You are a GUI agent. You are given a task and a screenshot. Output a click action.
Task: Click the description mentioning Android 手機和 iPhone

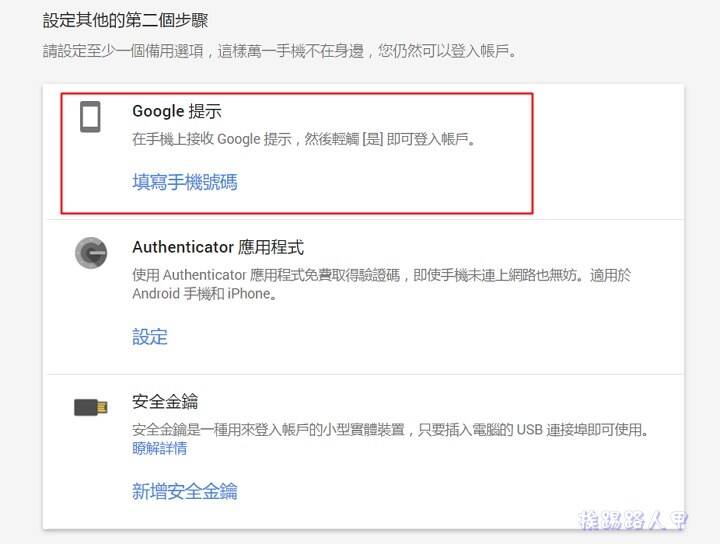click(382, 284)
